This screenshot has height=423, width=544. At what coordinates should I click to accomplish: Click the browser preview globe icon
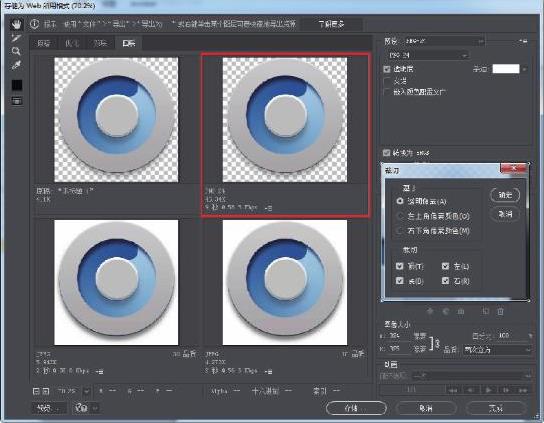pos(81,407)
